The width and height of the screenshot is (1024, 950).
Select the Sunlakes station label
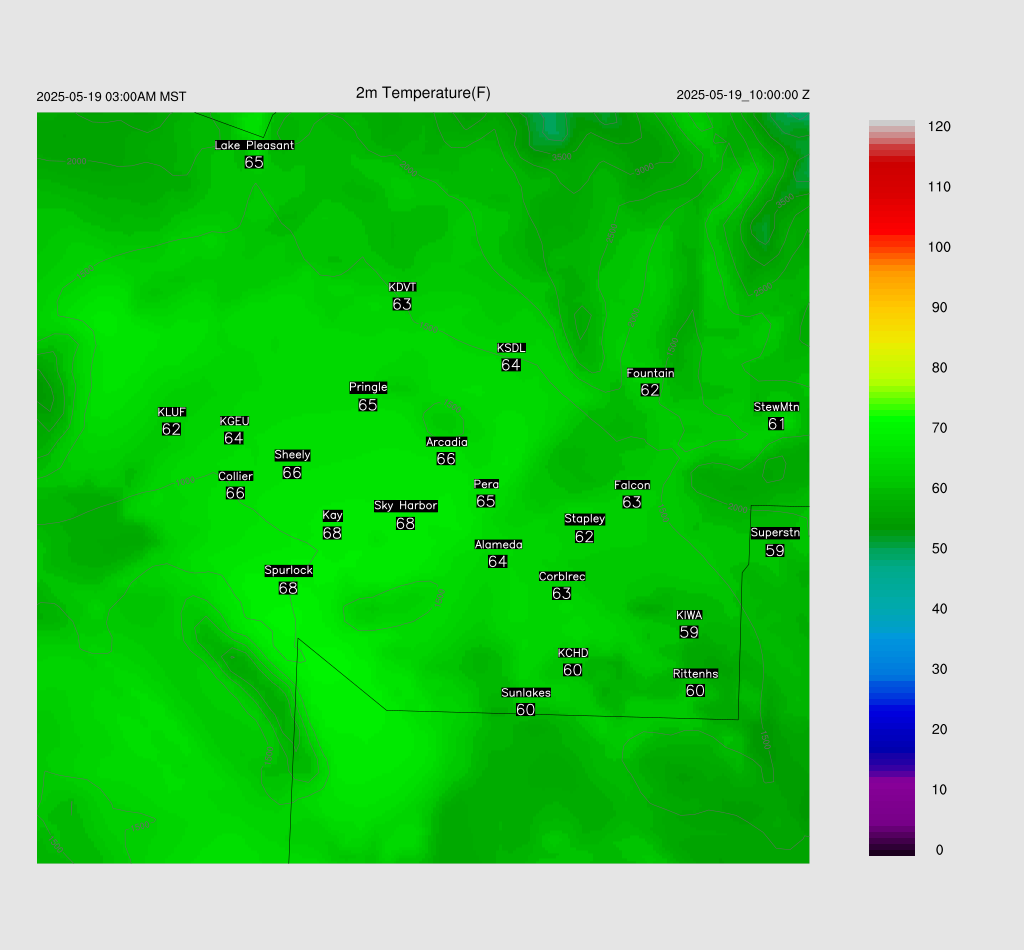click(526, 693)
